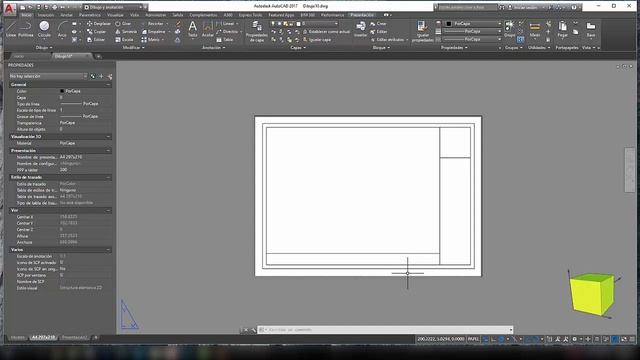Click the help search box
The width and height of the screenshot is (640, 360).
[x=467, y=7]
